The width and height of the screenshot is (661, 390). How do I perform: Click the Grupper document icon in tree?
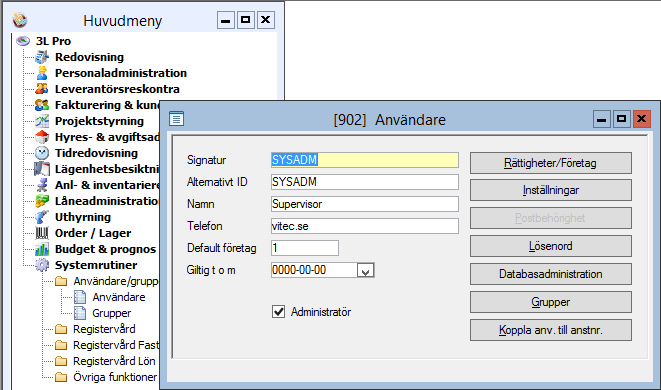(x=80, y=313)
